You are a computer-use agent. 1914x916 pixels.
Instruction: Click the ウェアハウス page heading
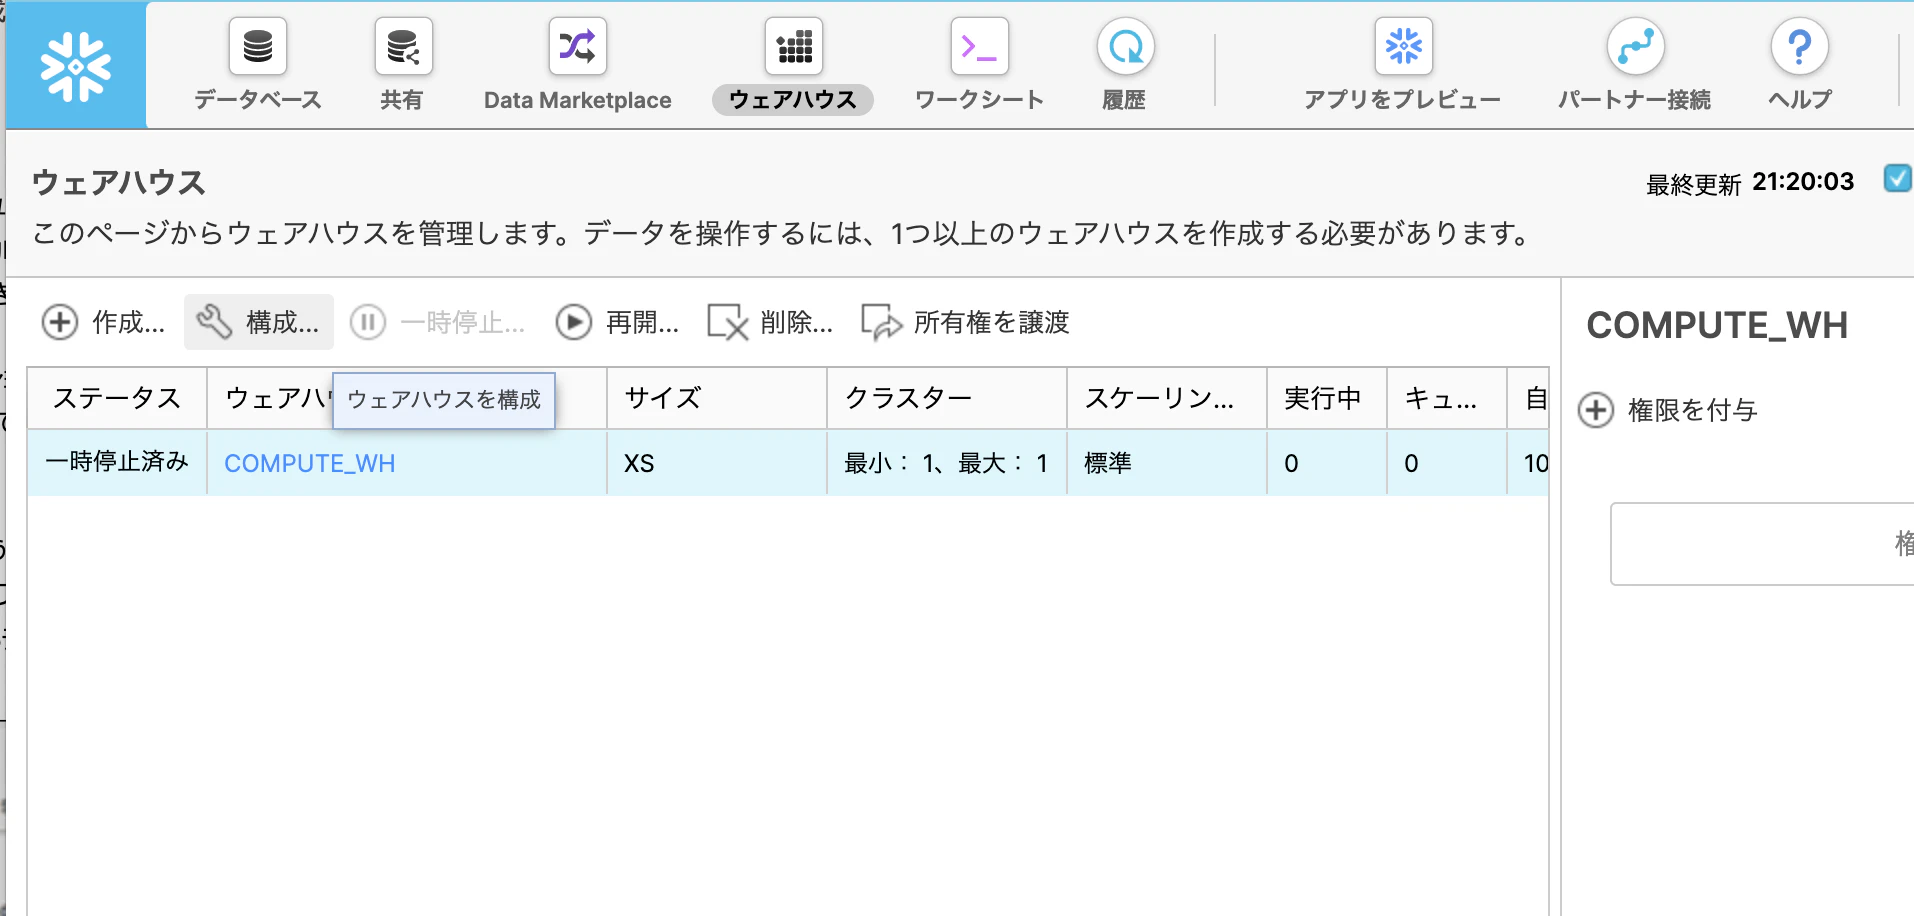[119, 182]
